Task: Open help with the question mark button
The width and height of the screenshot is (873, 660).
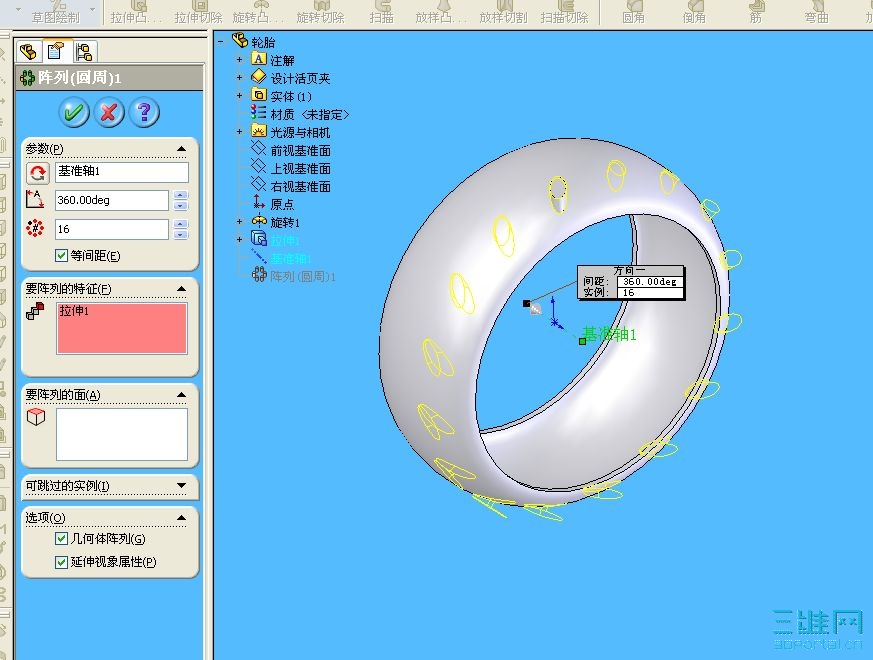Action: [x=144, y=113]
